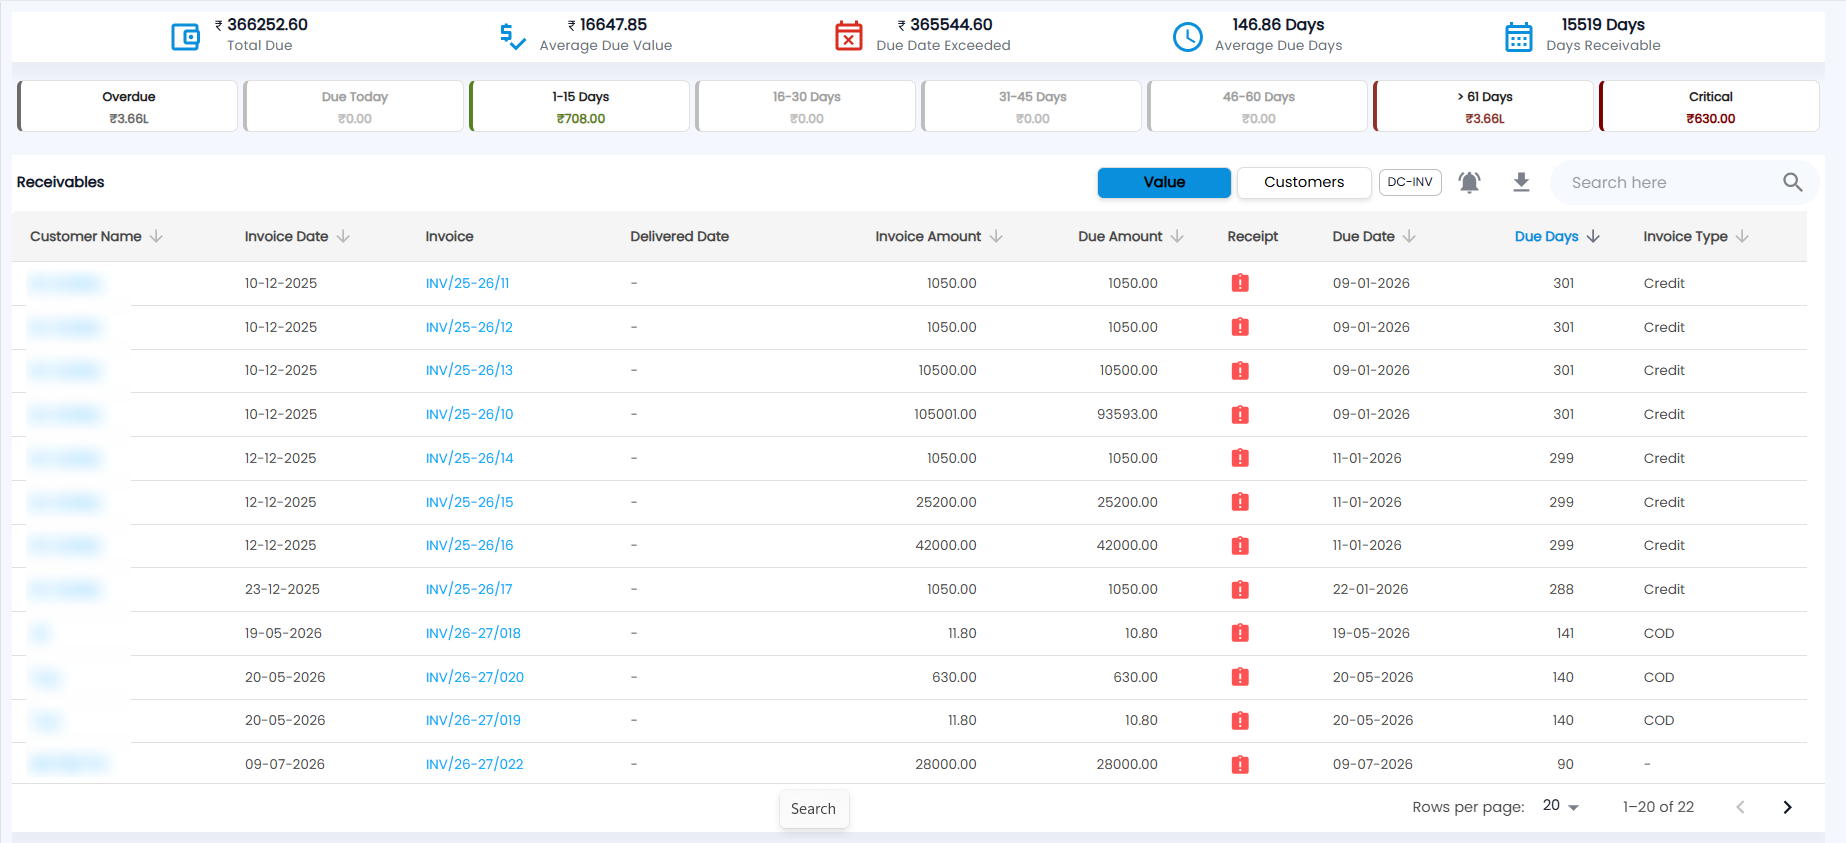Filter by Critical card
This screenshot has height=843, width=1846.
tap(1710, 106)
